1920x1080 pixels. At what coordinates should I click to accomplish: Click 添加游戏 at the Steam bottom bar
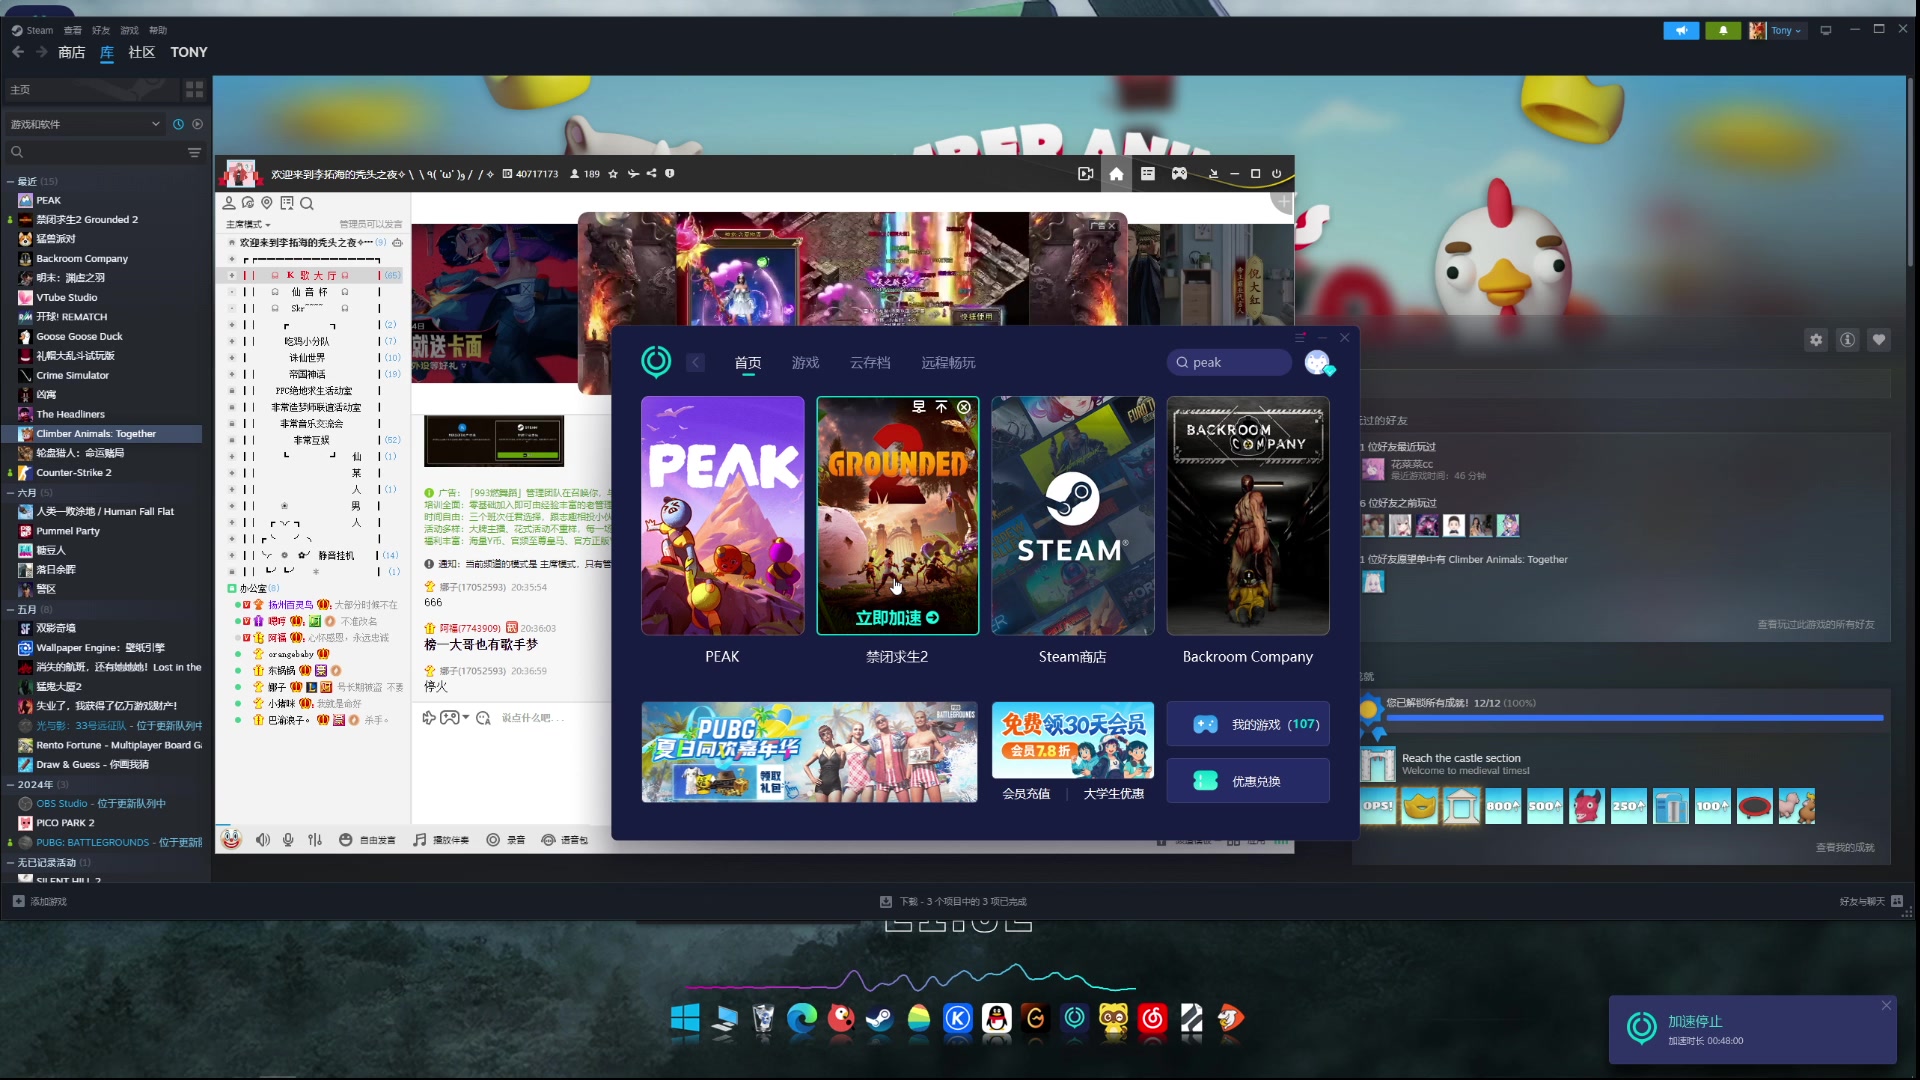[x=40, y=902]
